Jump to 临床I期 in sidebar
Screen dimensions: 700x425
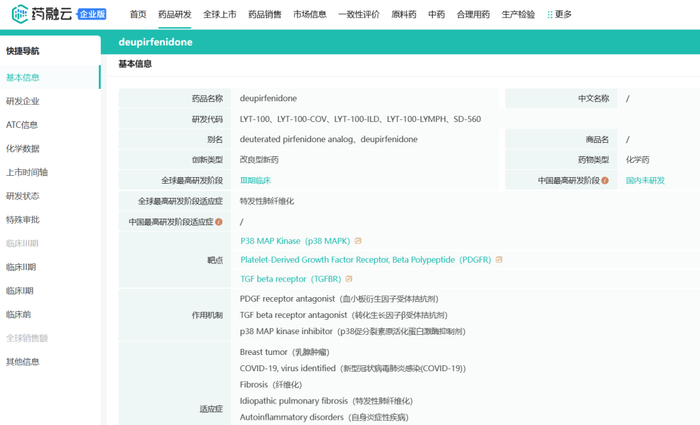click(20, 291)
